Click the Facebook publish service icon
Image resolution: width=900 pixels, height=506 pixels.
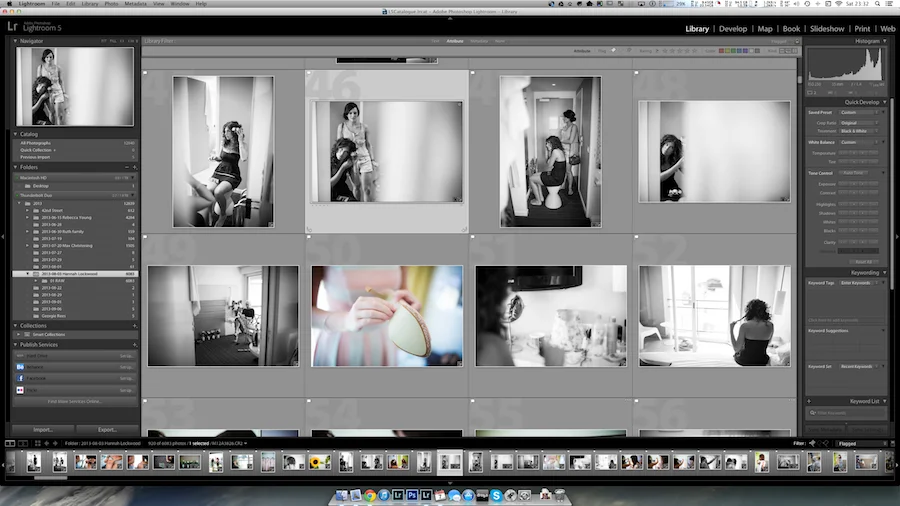(20, 379)
